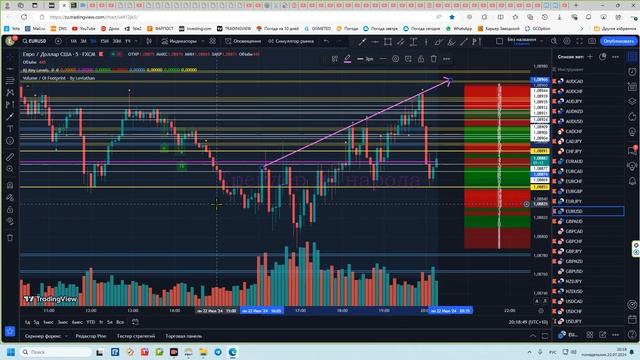Open chart settings gear icon

point(567,41)
